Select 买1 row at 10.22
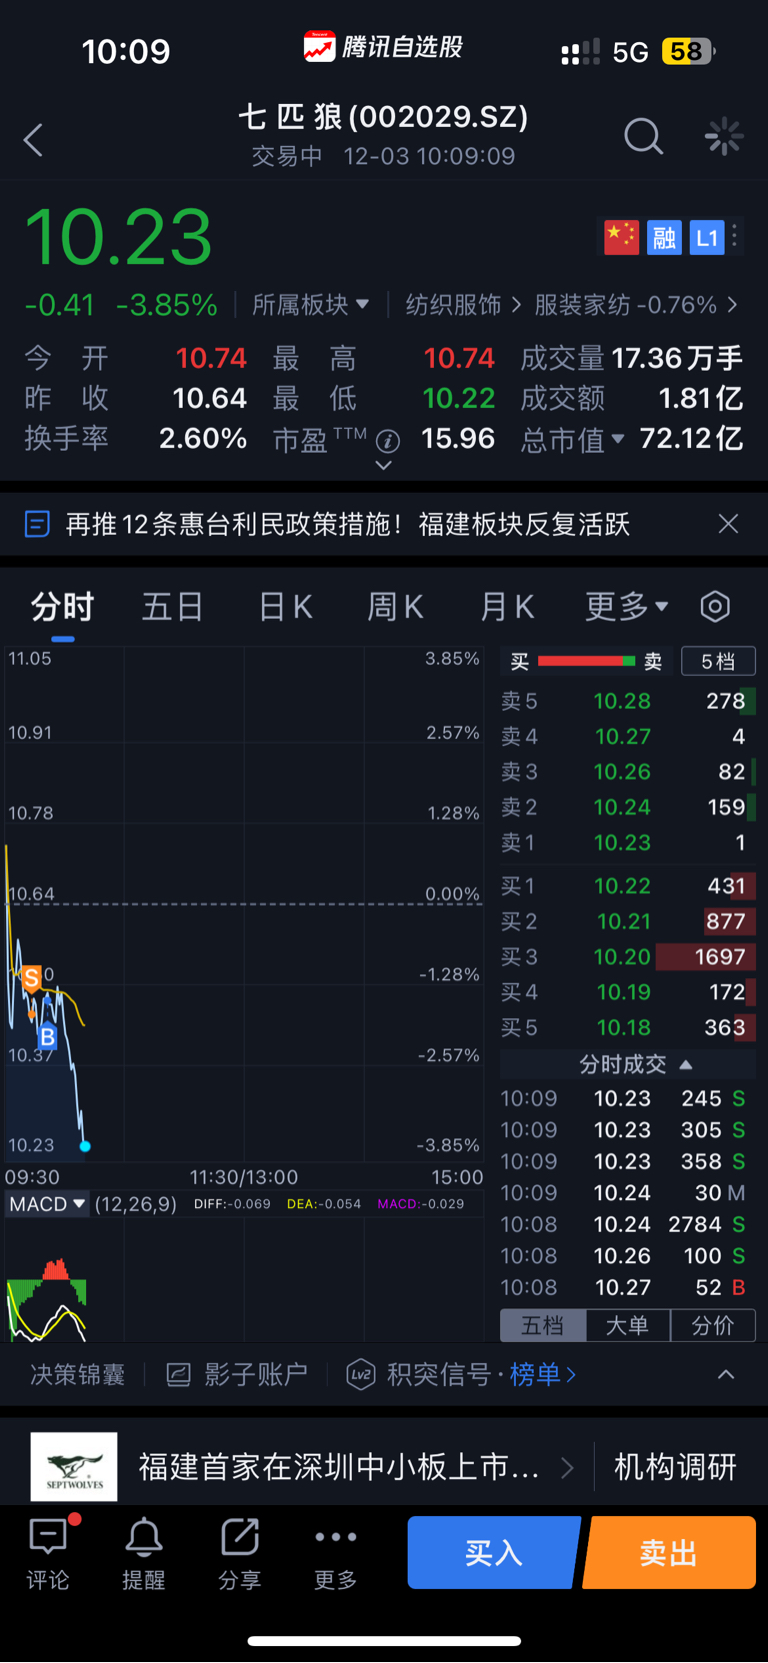768x1663 pixels. [628, 886]
